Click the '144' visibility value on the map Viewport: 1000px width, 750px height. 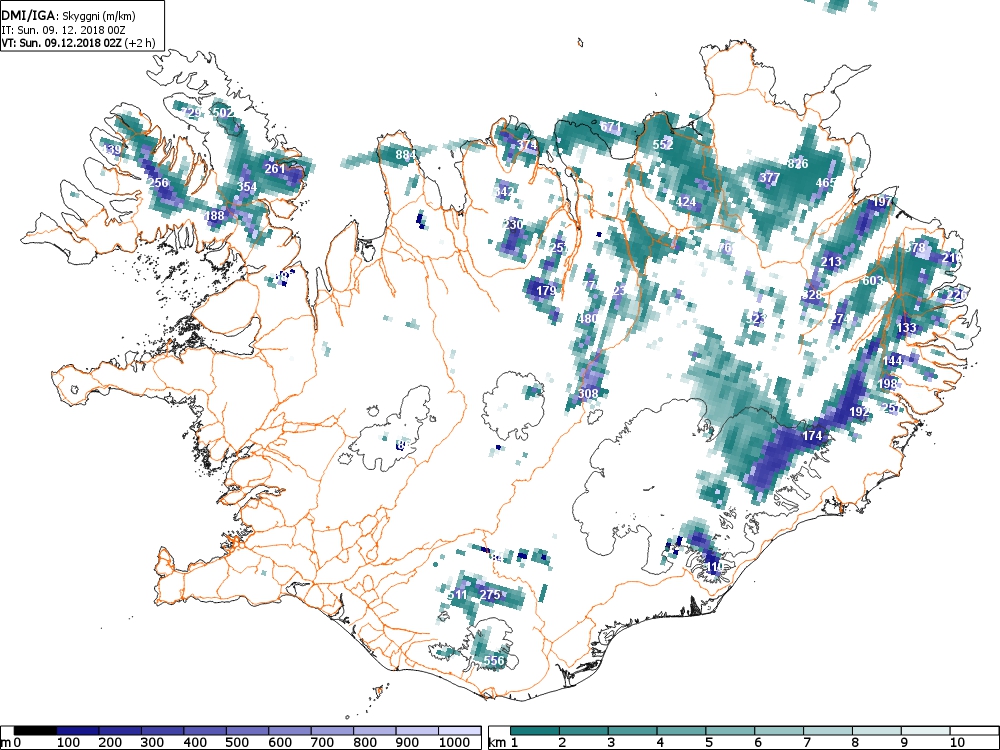(892, 361)
